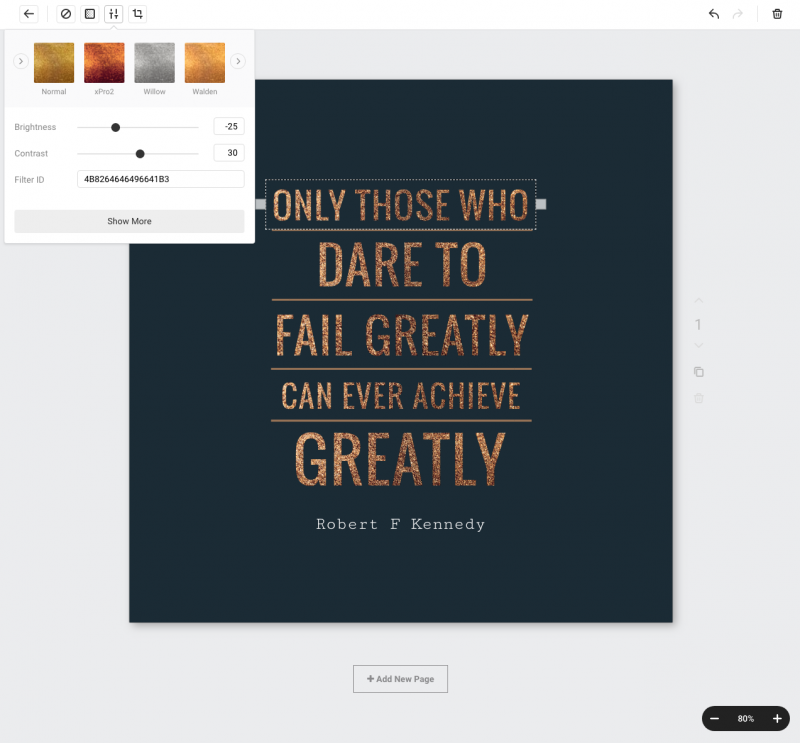Click Add New Page
This screenshot has height=743, width=800.
tap(400, 679)
